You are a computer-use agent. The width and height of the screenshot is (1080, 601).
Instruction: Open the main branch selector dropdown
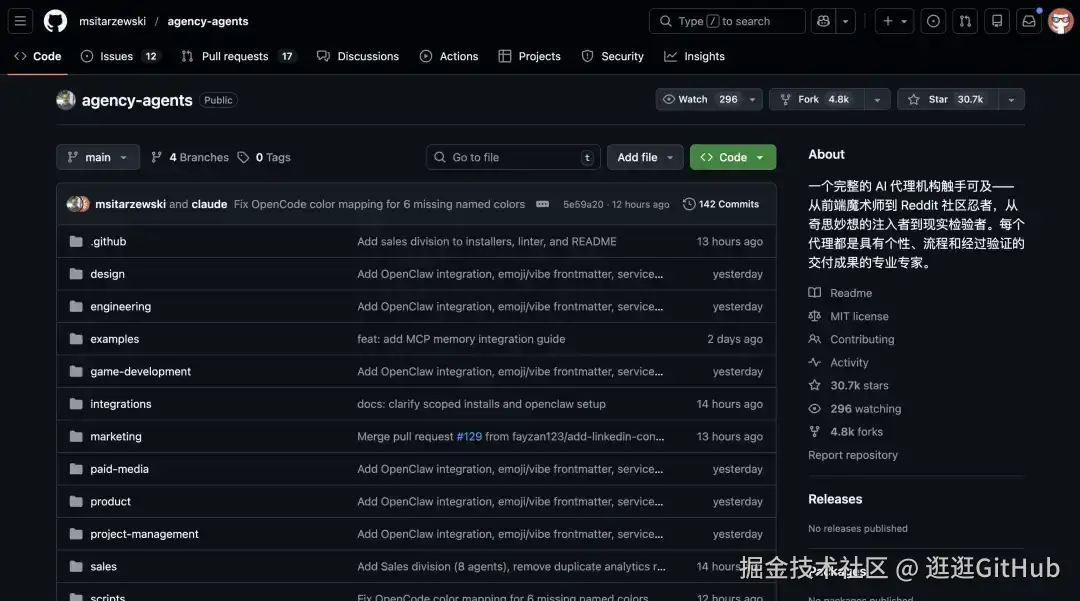pos(98,157)
